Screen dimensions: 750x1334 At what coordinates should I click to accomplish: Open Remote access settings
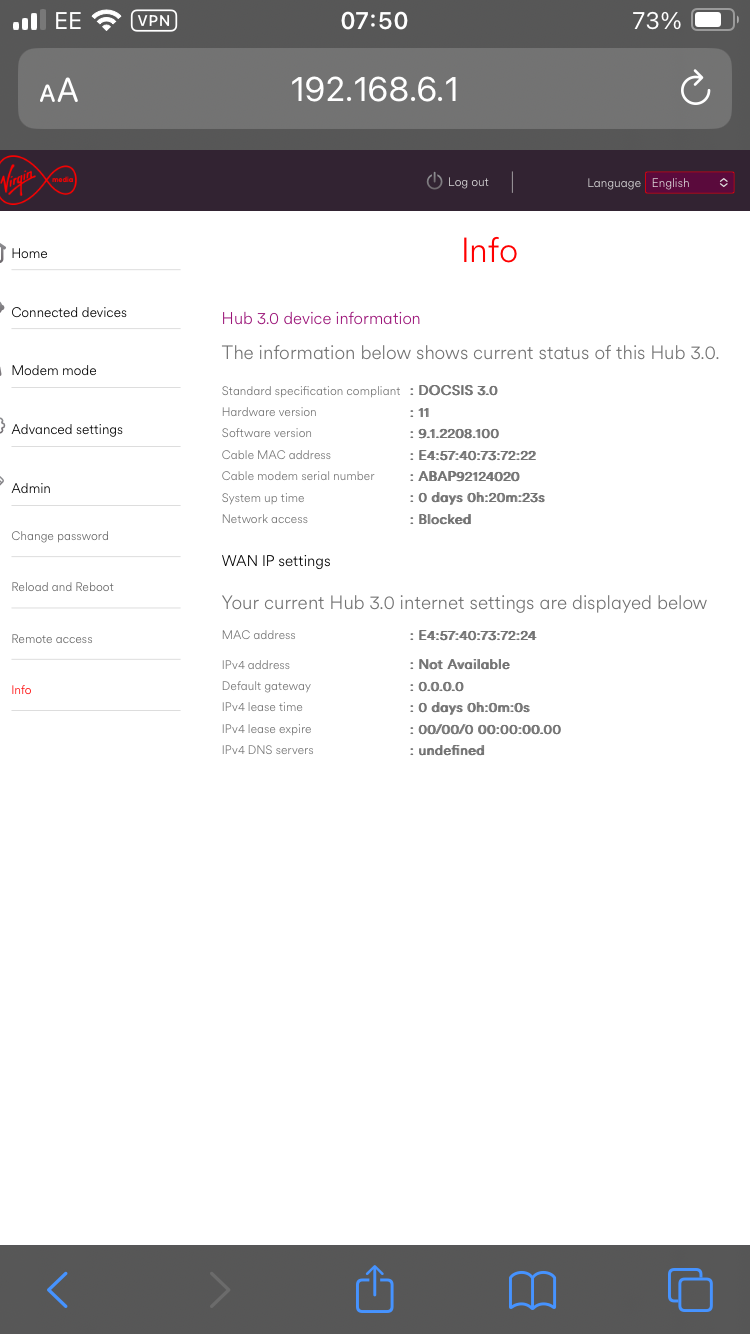point(52,640)
